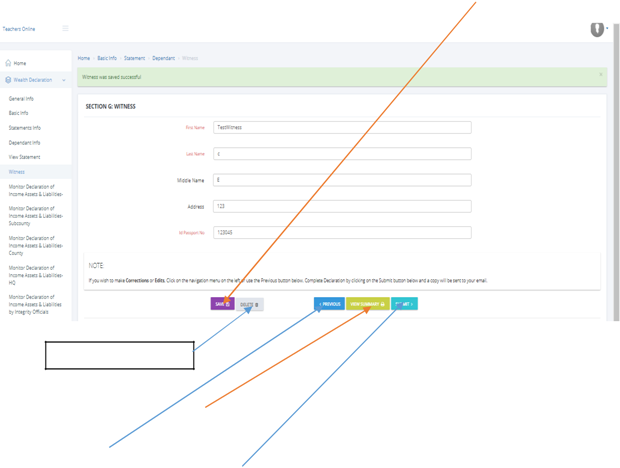
Task: Open View Statement from sidebar
Action: [25, 157]
